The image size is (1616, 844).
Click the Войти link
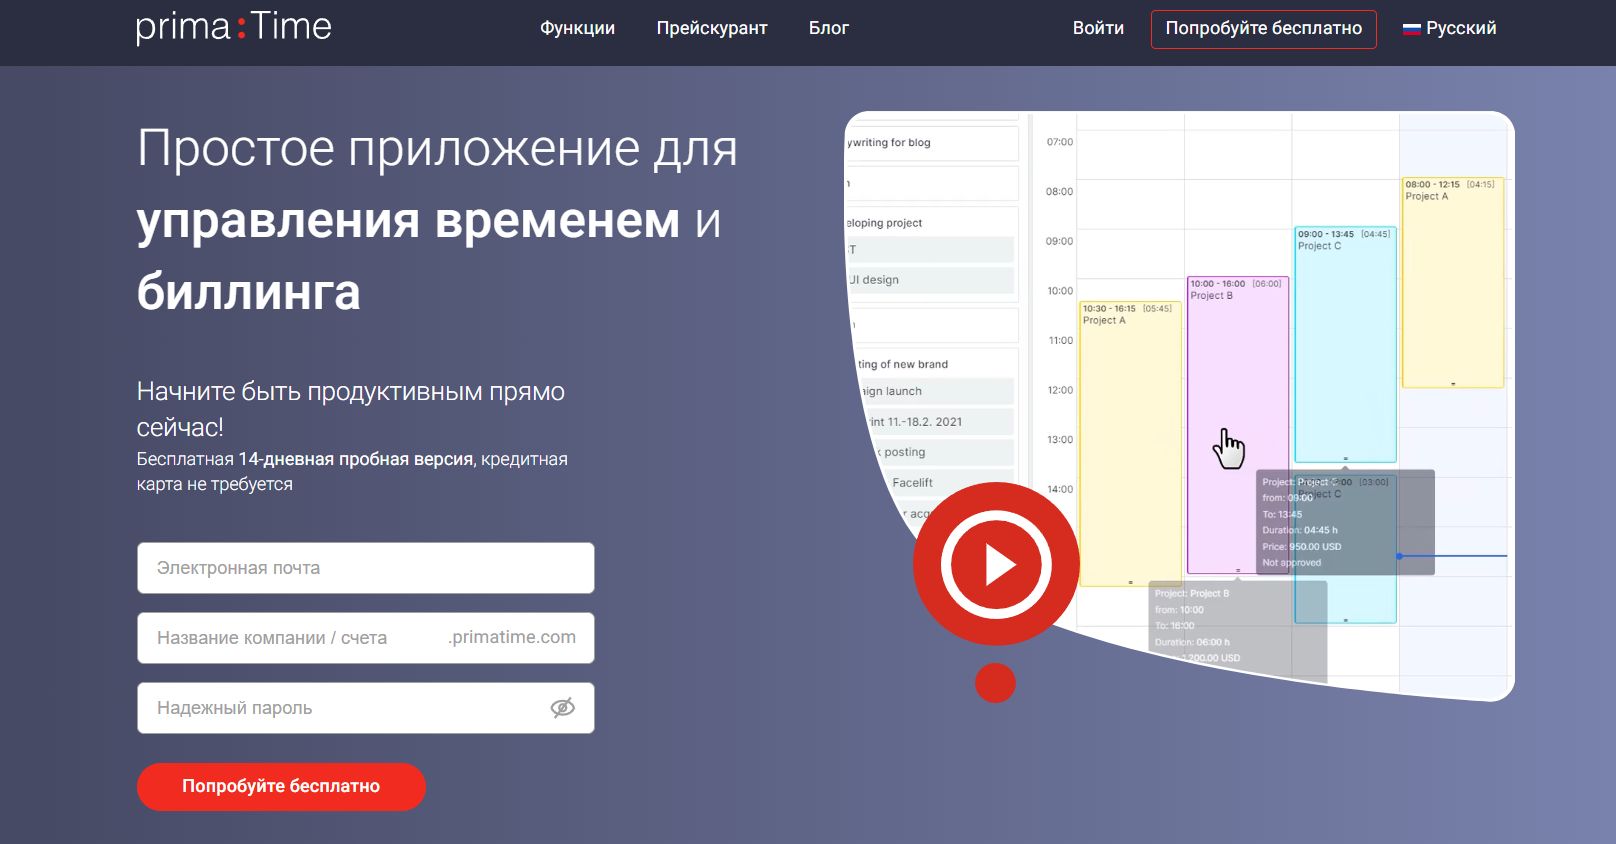tap(1098, 28)
